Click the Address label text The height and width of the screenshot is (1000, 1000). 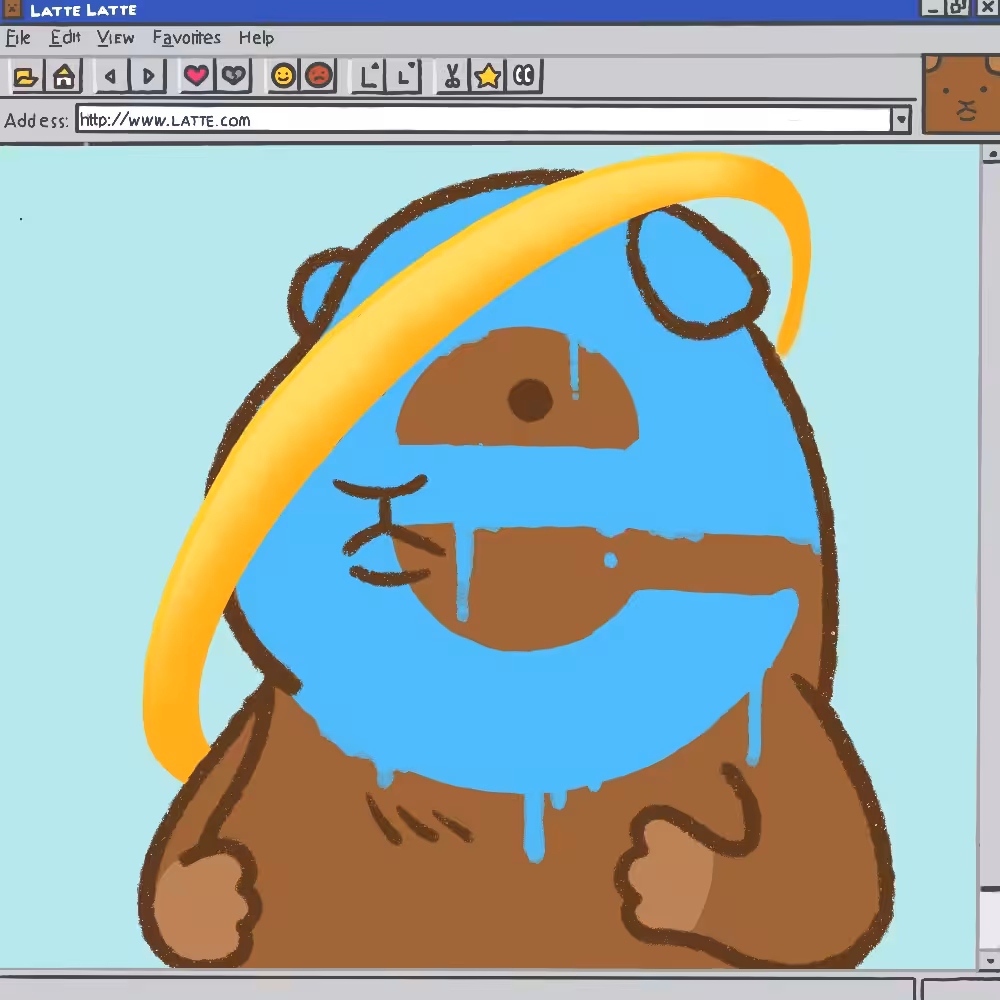click(x=36, y=121)
